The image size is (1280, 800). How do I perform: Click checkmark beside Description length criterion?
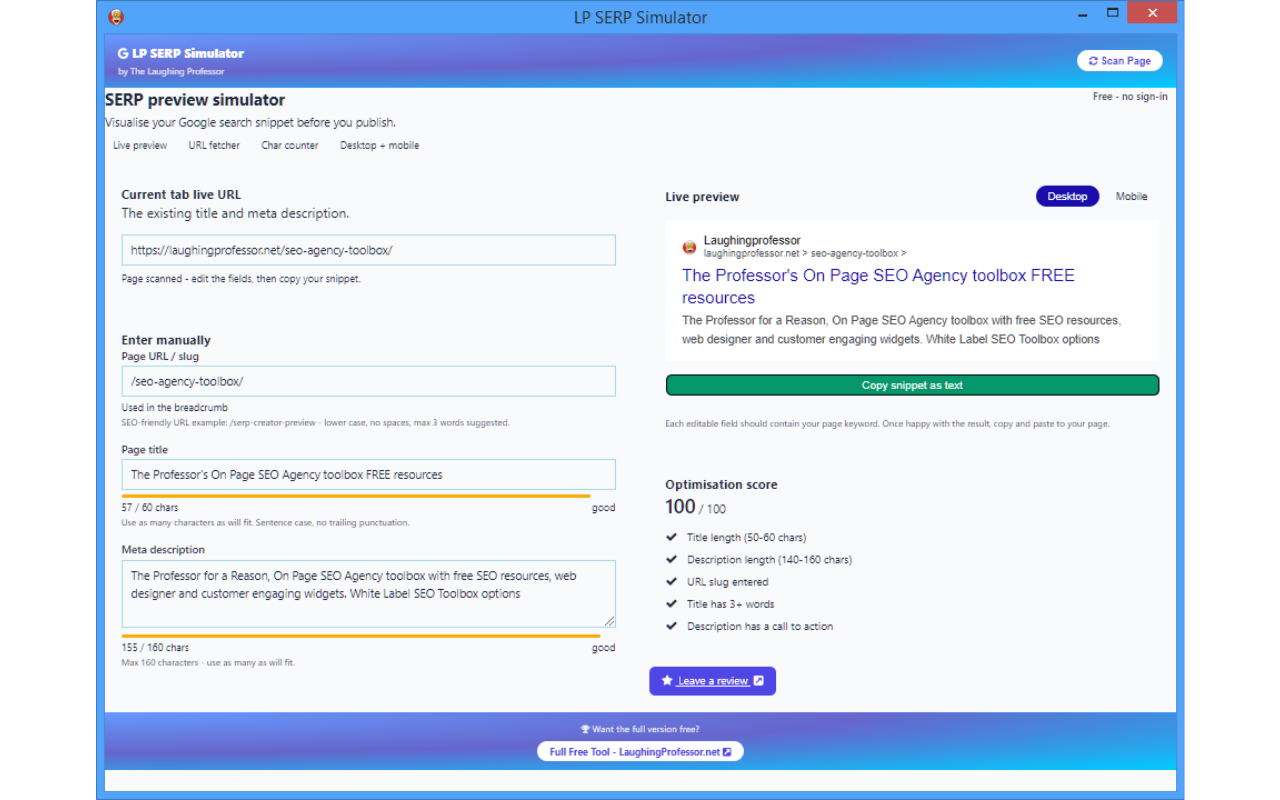672,559
